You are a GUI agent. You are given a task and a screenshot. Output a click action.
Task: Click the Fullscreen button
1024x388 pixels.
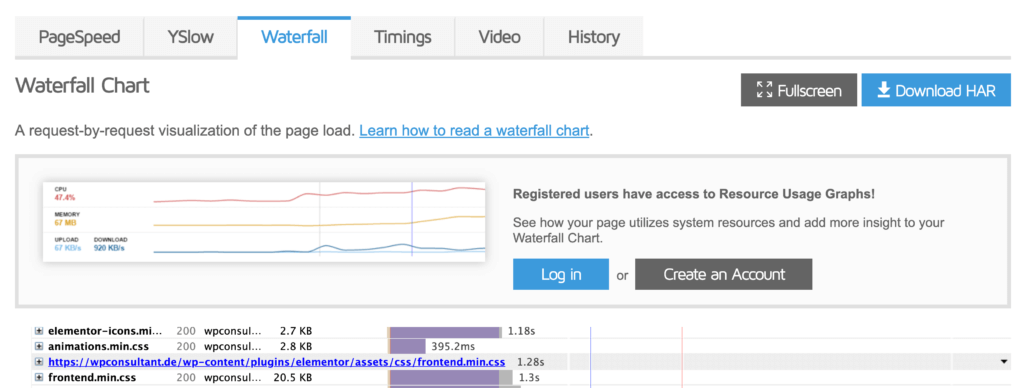click(799, 90)
